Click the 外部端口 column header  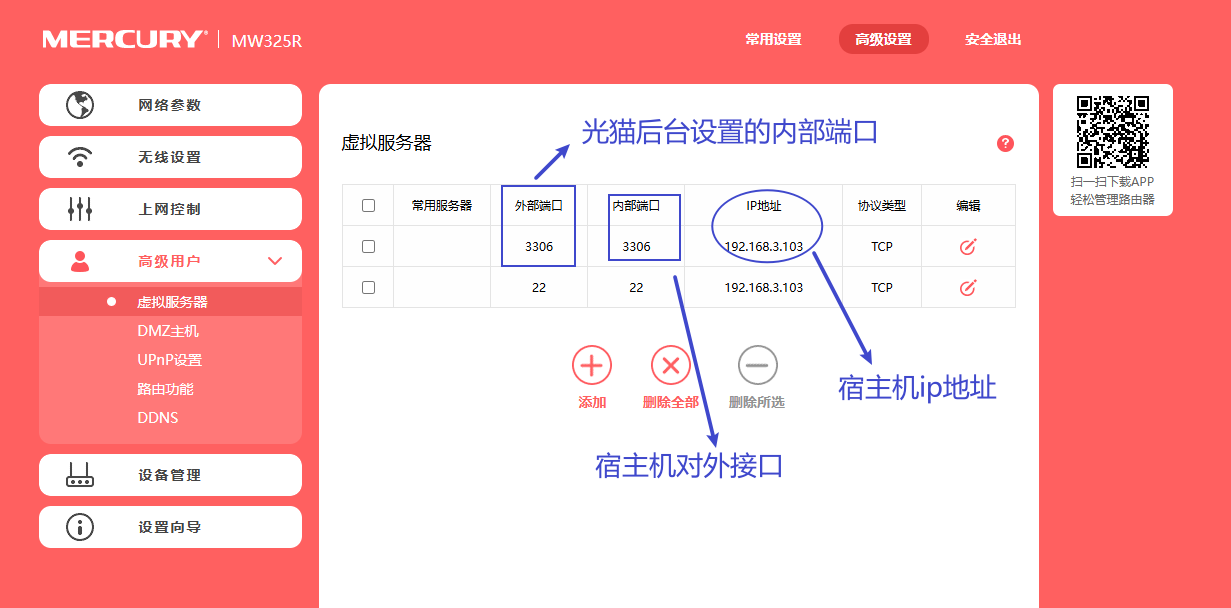539,205
